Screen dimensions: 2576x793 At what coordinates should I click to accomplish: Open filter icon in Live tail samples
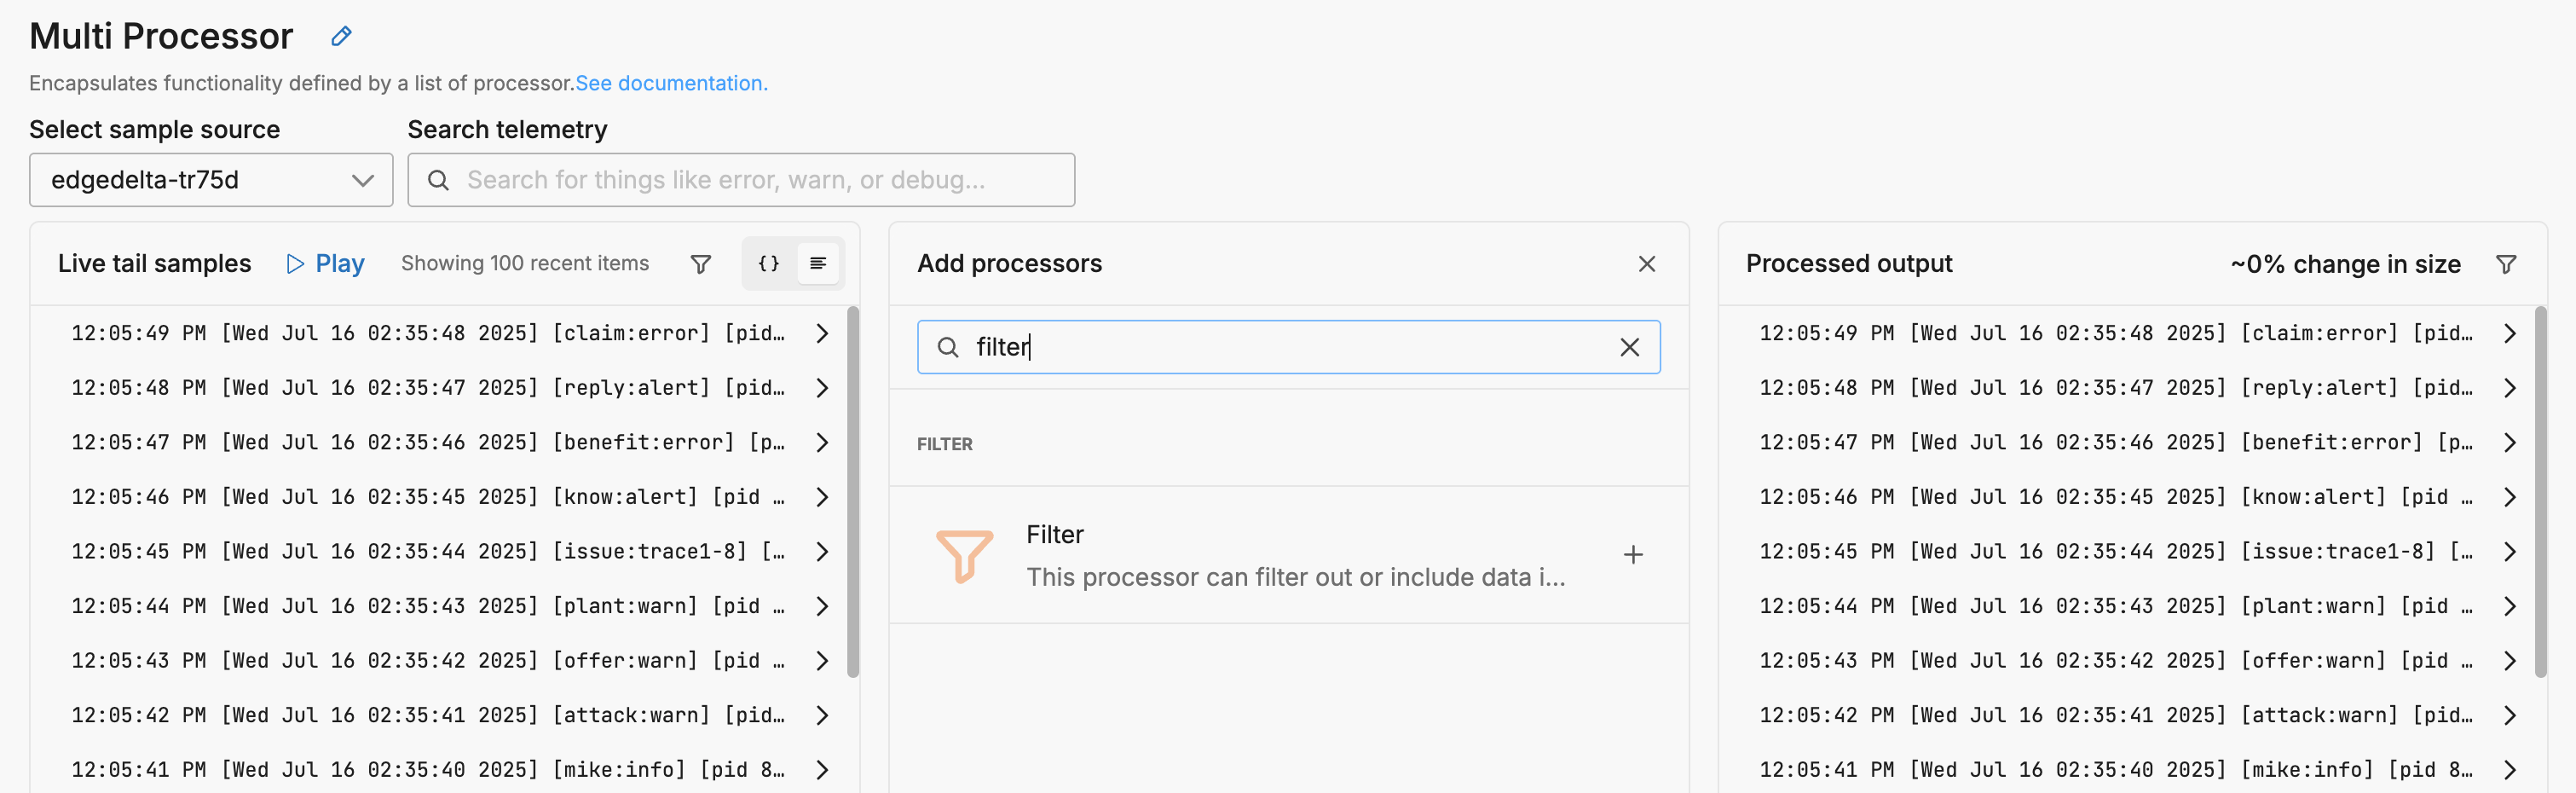(701, 264)
